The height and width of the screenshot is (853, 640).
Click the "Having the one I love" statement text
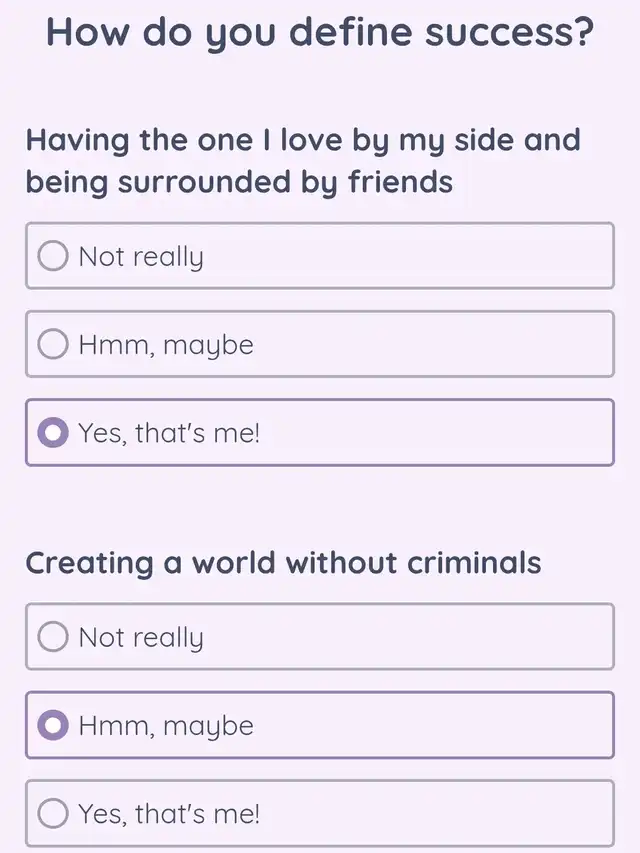click(x=303, y=160)
